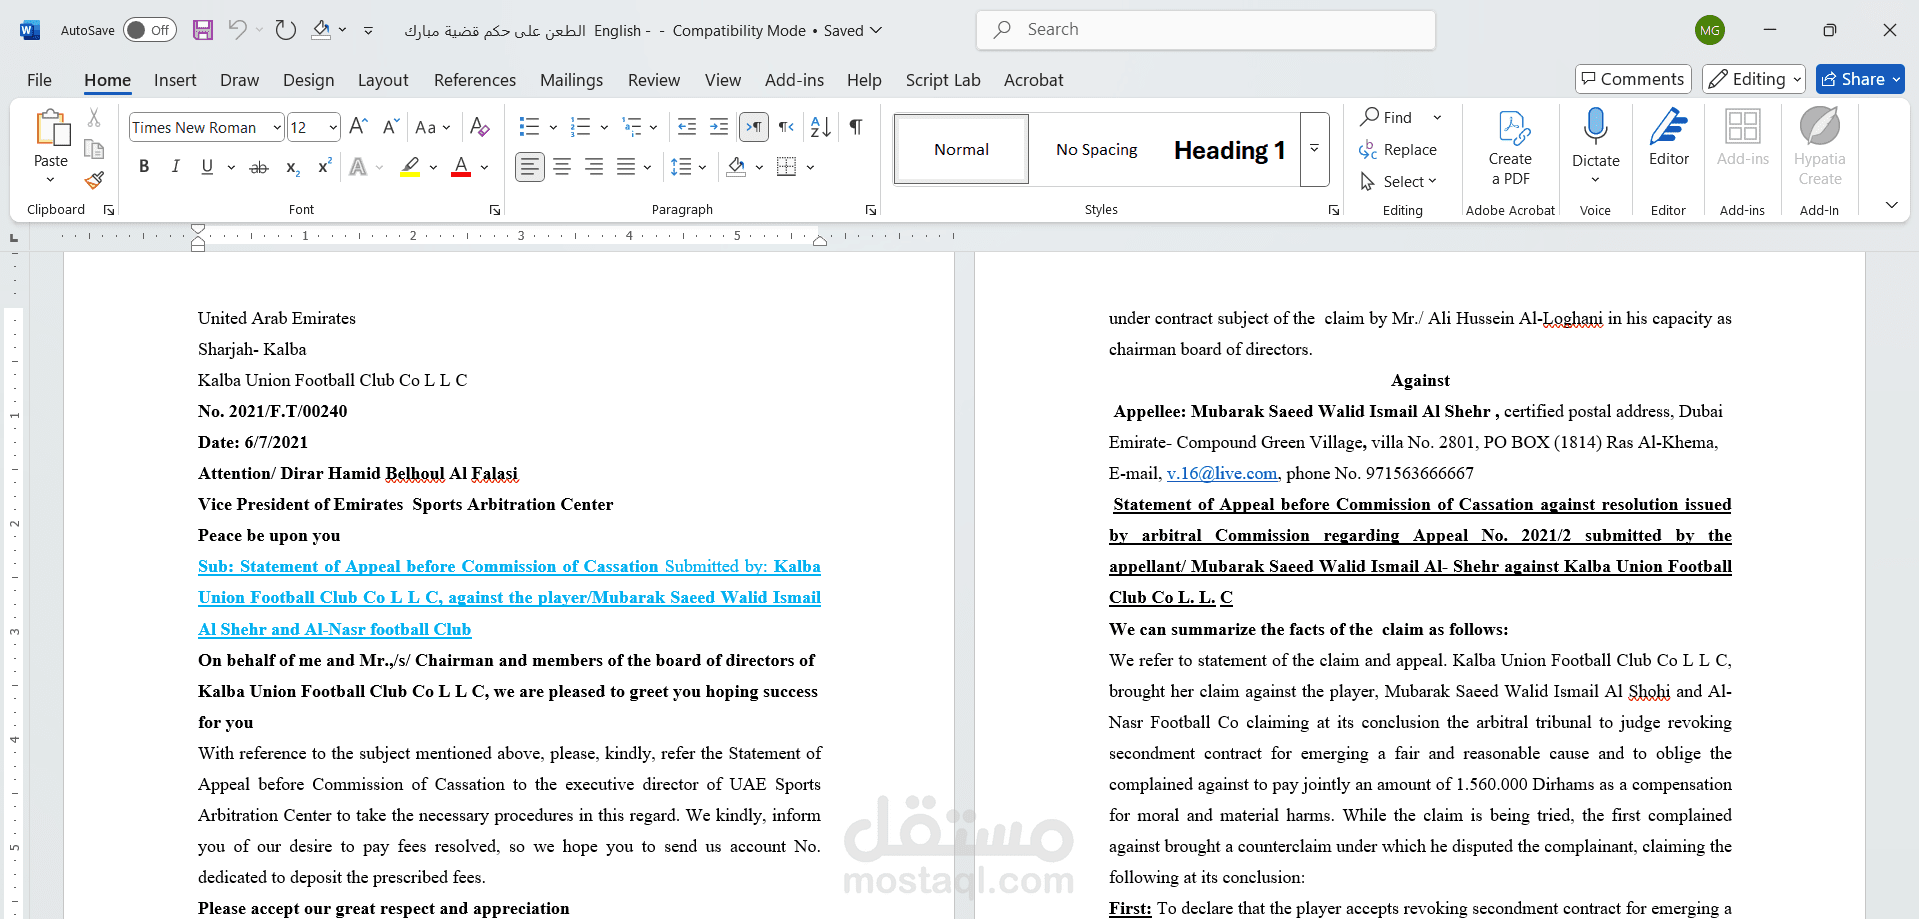Toggle Justify alignment button
This screenshot has height=919, width=1919.
626,167
